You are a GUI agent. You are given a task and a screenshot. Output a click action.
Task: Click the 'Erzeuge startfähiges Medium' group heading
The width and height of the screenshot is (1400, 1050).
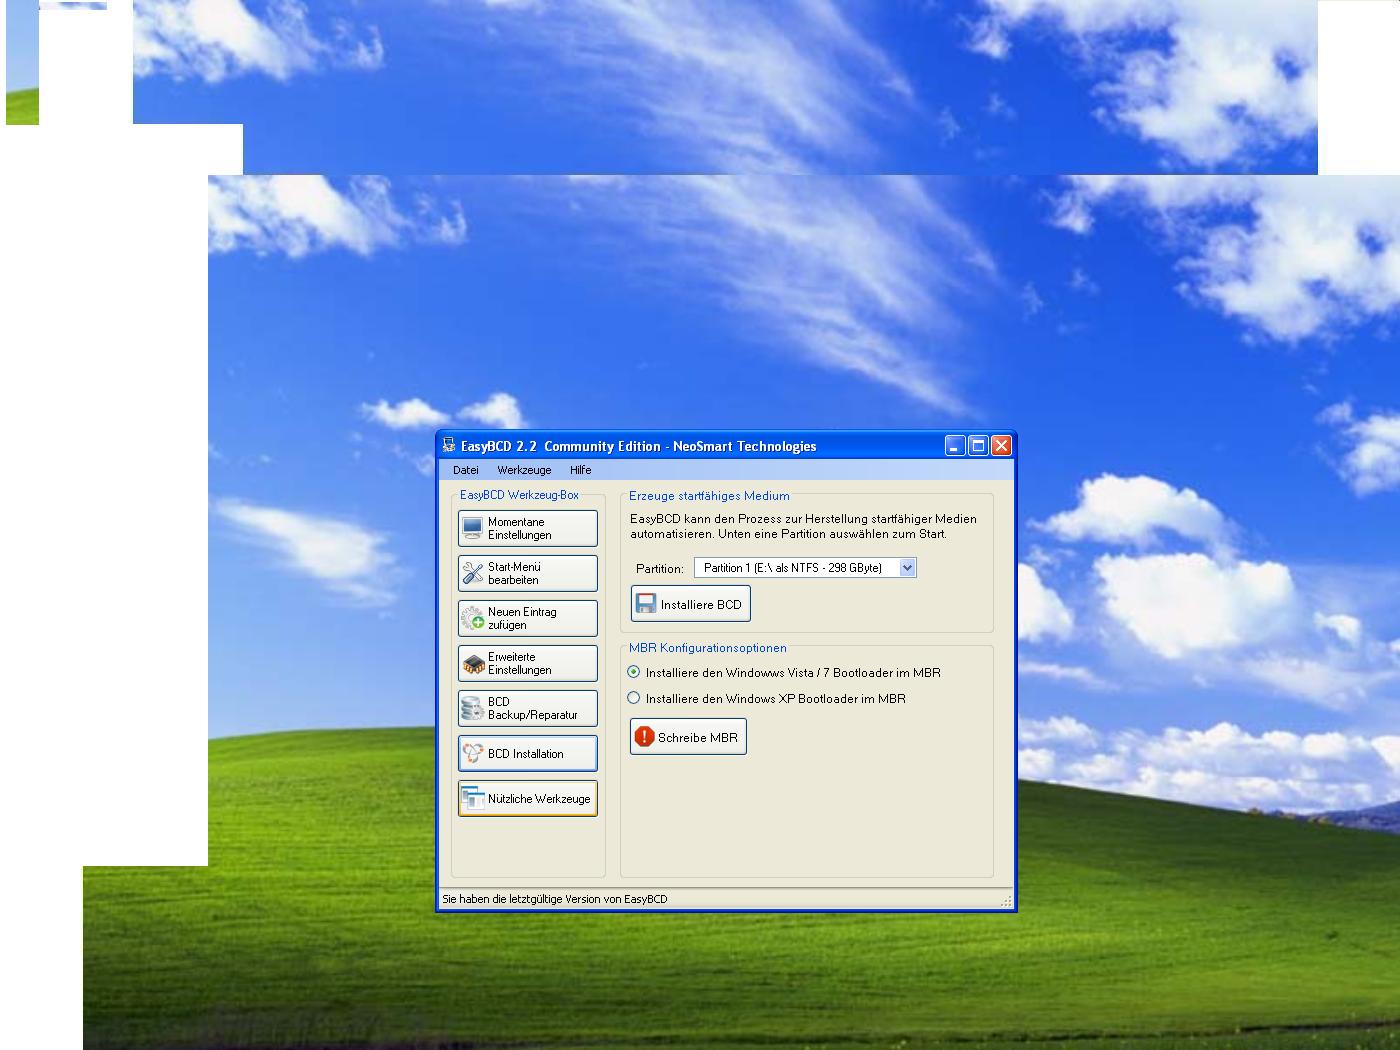709,496
